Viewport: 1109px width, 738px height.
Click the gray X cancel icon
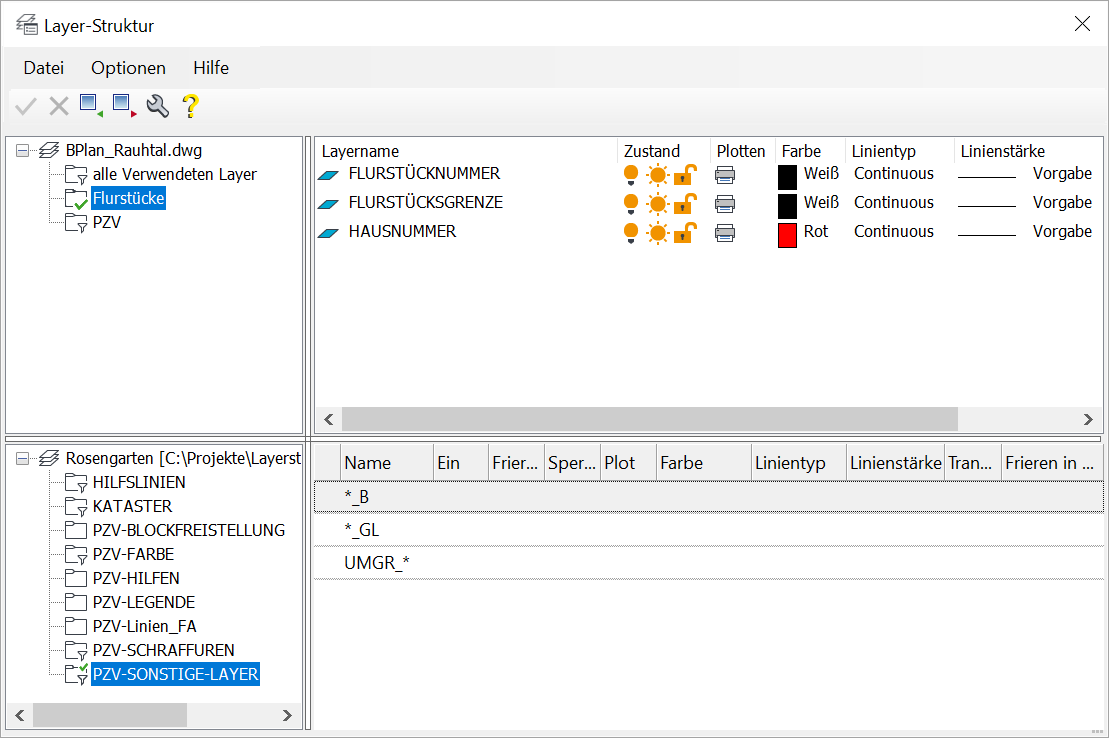[x=59, y=105]
